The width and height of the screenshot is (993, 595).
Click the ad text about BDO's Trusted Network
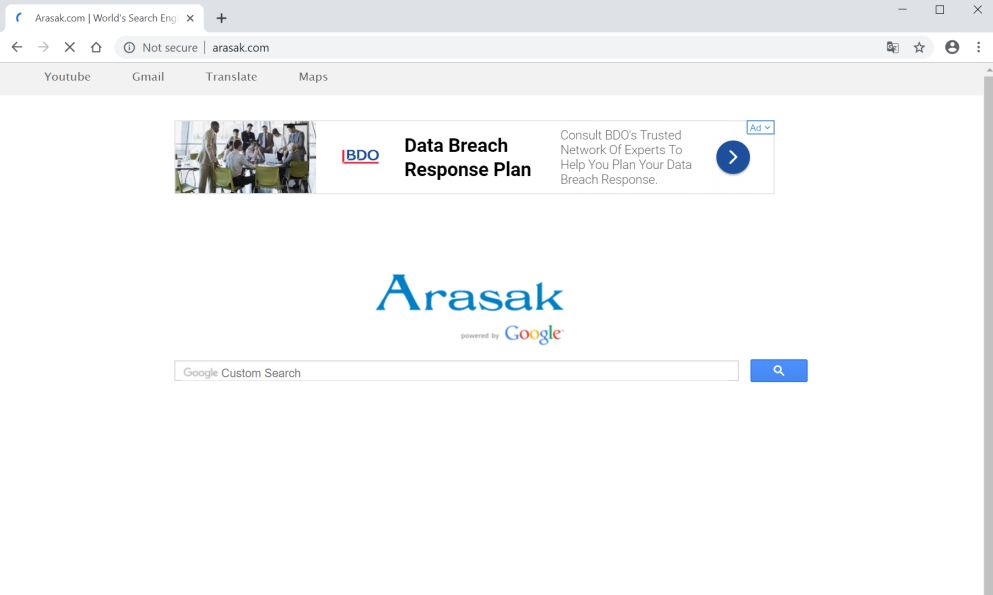pyautogui.click(x=626, y=157)
